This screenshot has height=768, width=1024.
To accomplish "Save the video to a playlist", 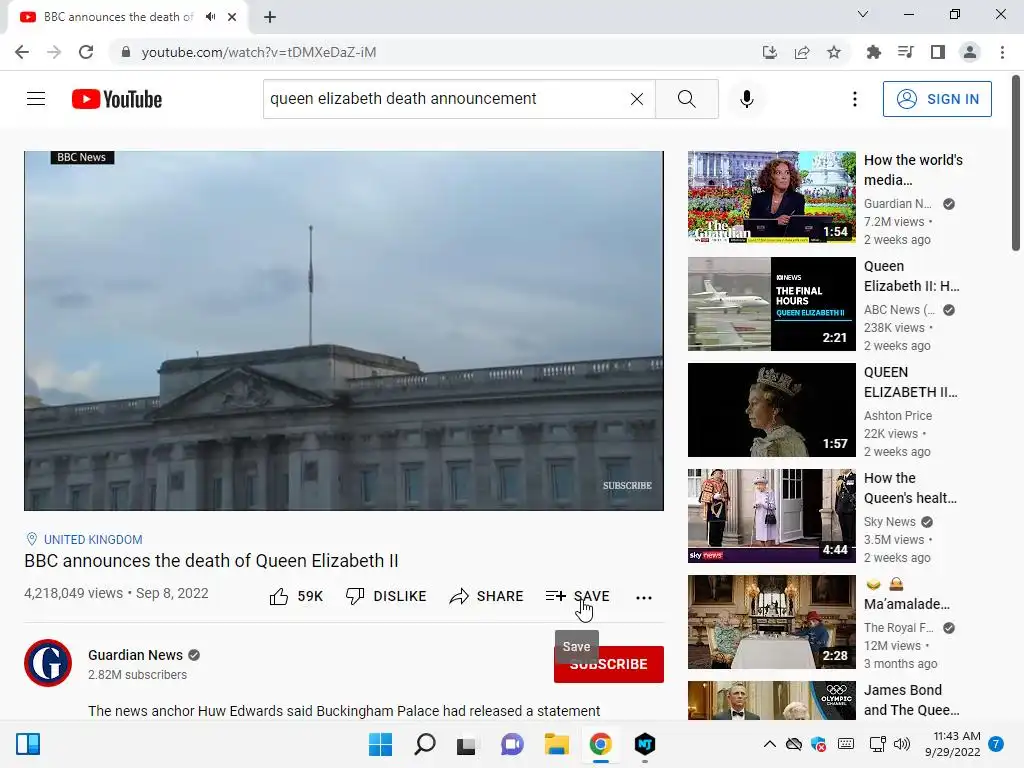I will (x=578, y=596).
